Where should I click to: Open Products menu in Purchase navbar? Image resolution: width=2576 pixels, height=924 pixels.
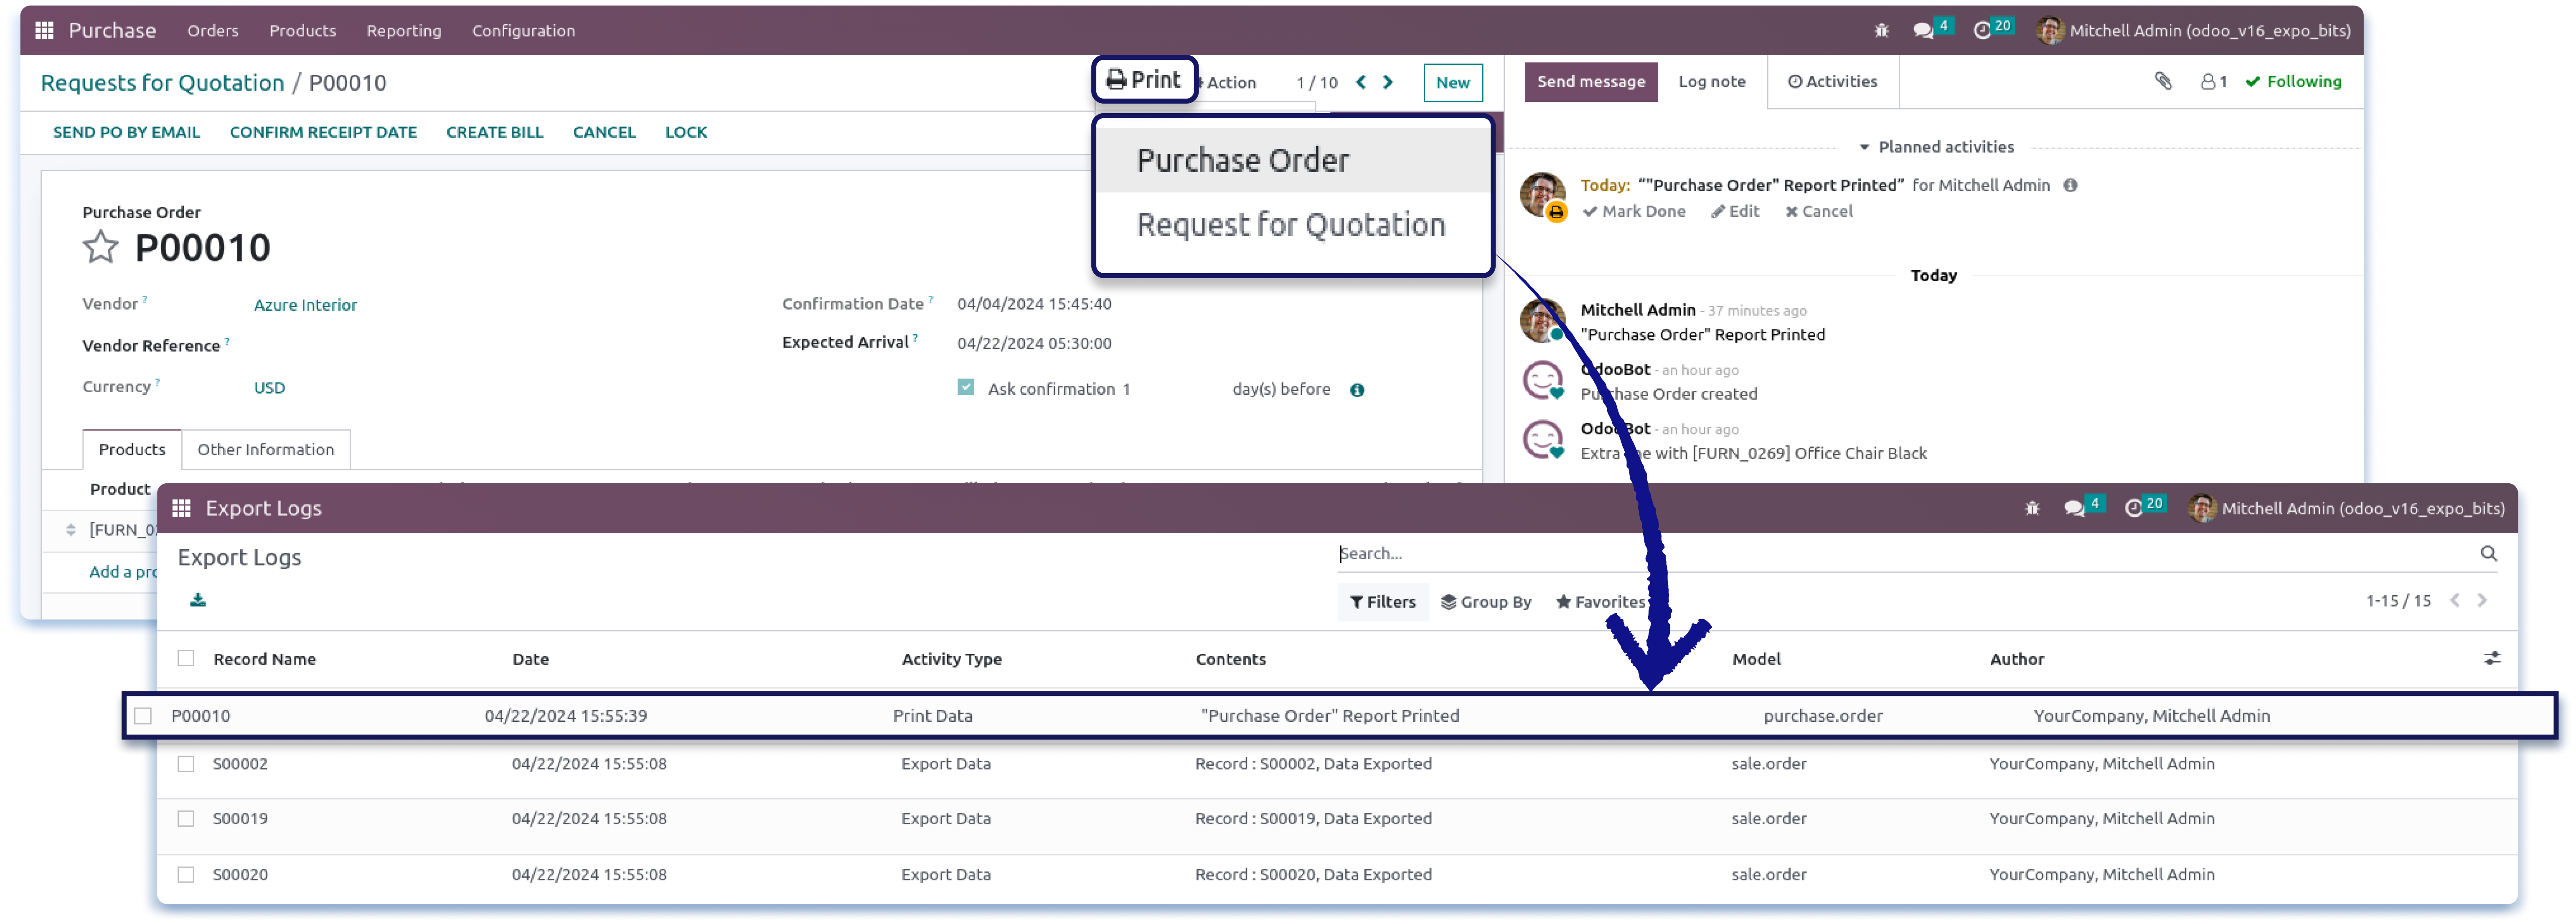[303, 31]
